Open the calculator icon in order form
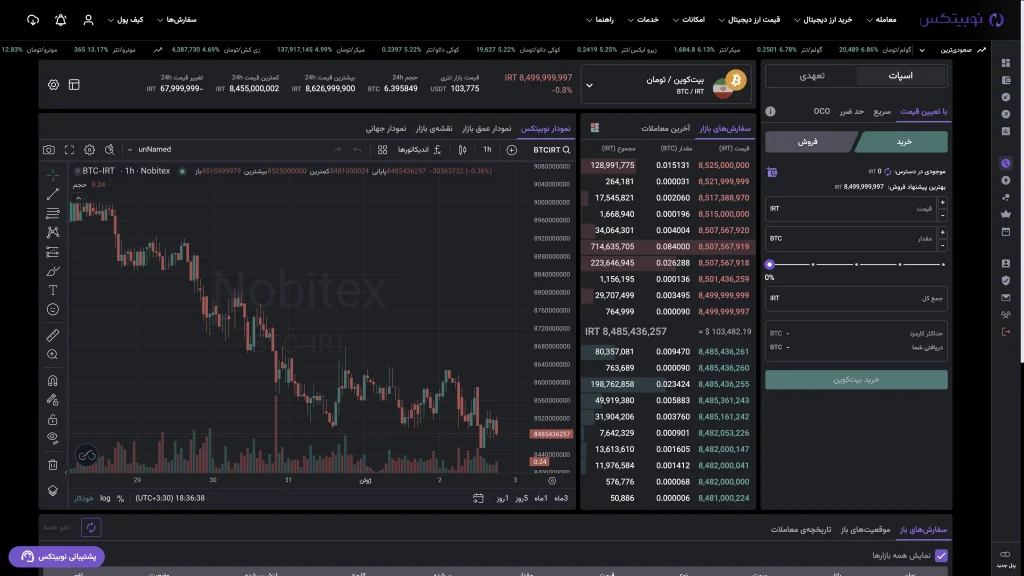 [772, 172]
